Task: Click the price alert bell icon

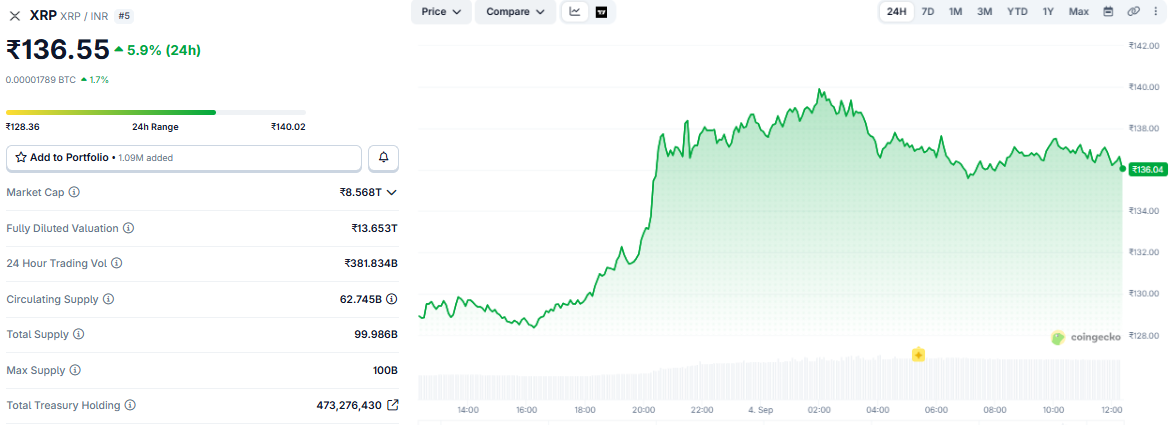Action: pos(383,157)
